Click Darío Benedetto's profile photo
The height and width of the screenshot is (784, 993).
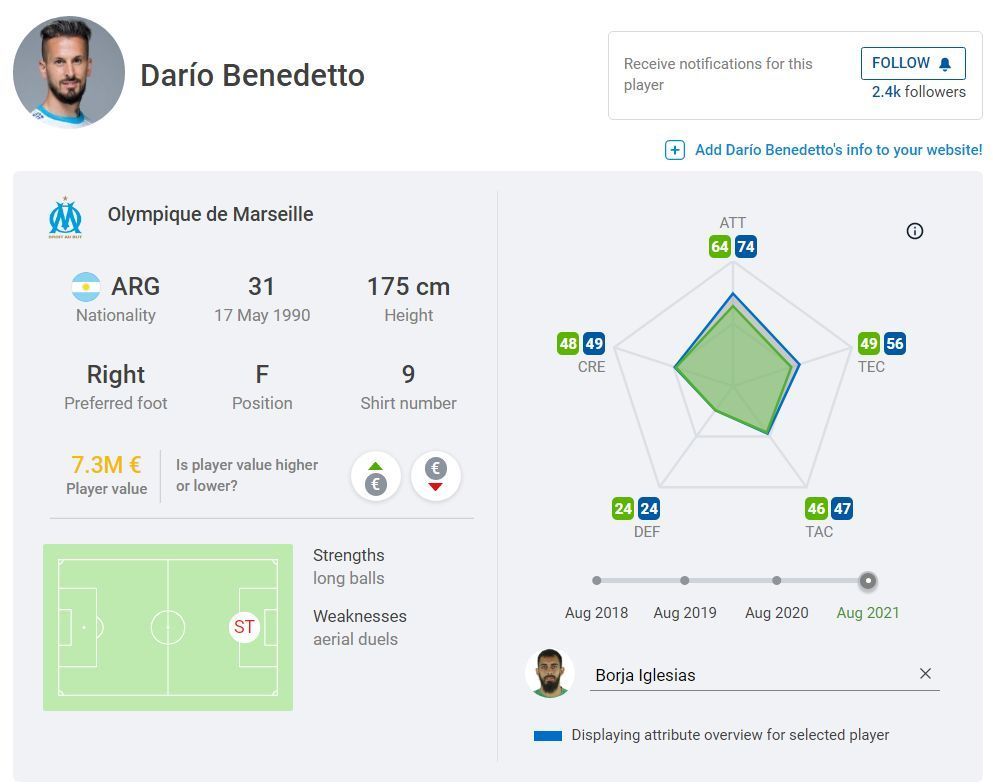pyautogui.click(x=69, y=72)
